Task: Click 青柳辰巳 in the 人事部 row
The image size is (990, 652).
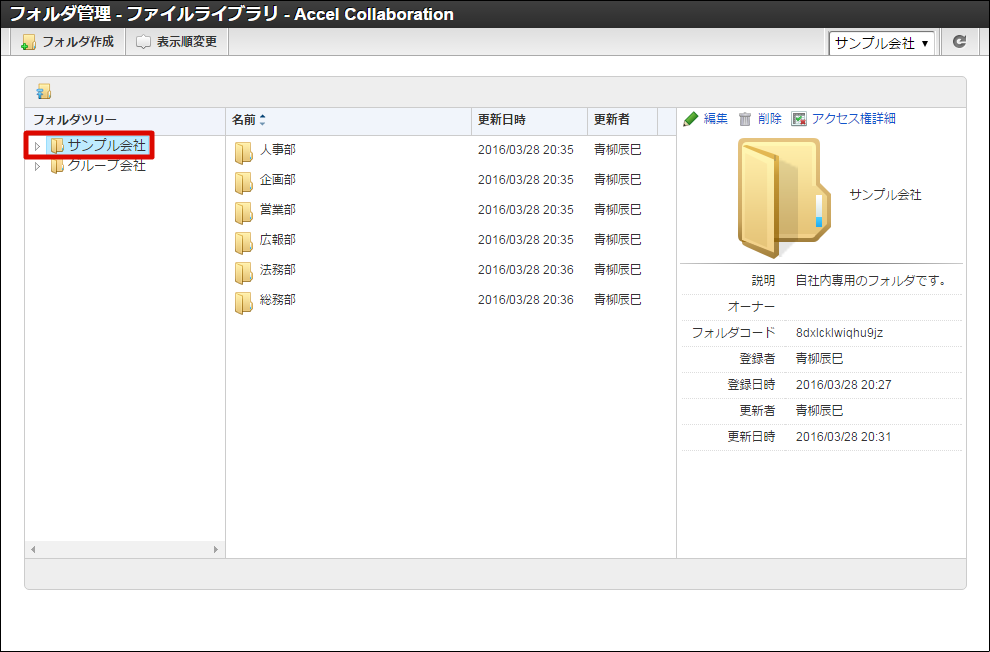Action: [617, 150]
